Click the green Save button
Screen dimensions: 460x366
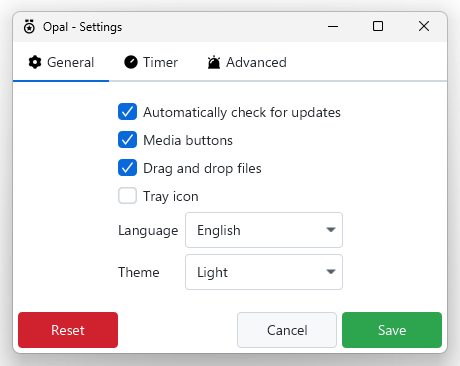(x=392, y=330)
